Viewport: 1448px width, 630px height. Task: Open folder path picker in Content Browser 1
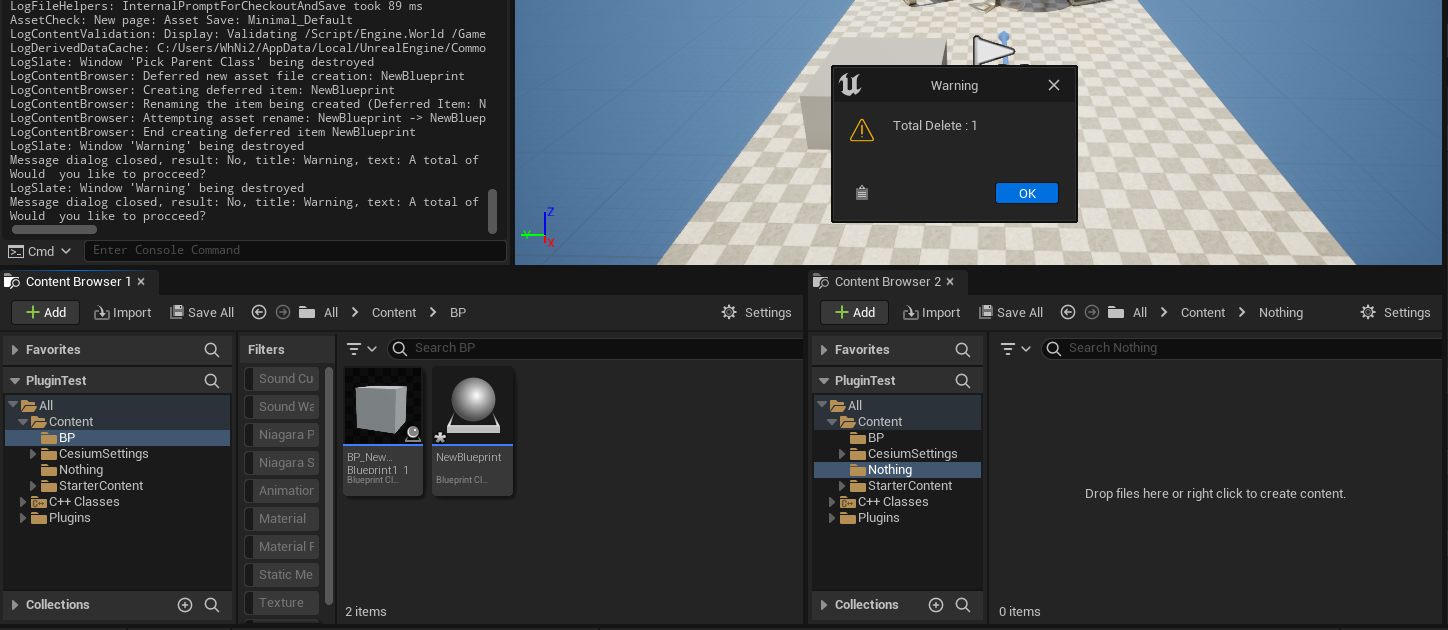click(307, 313)
